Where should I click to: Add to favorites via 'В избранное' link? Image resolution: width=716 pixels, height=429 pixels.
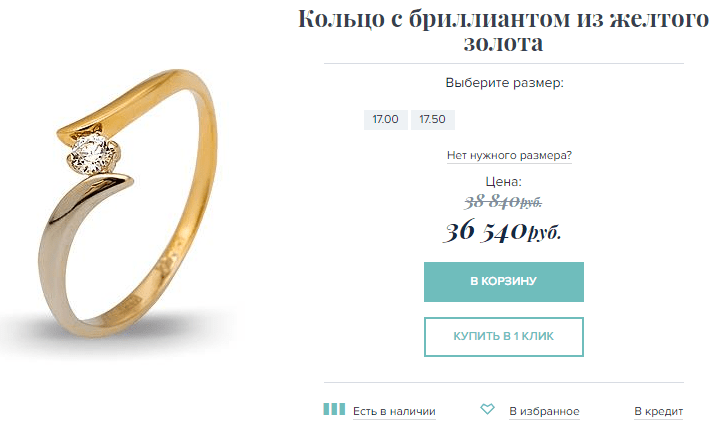[544, 411]
